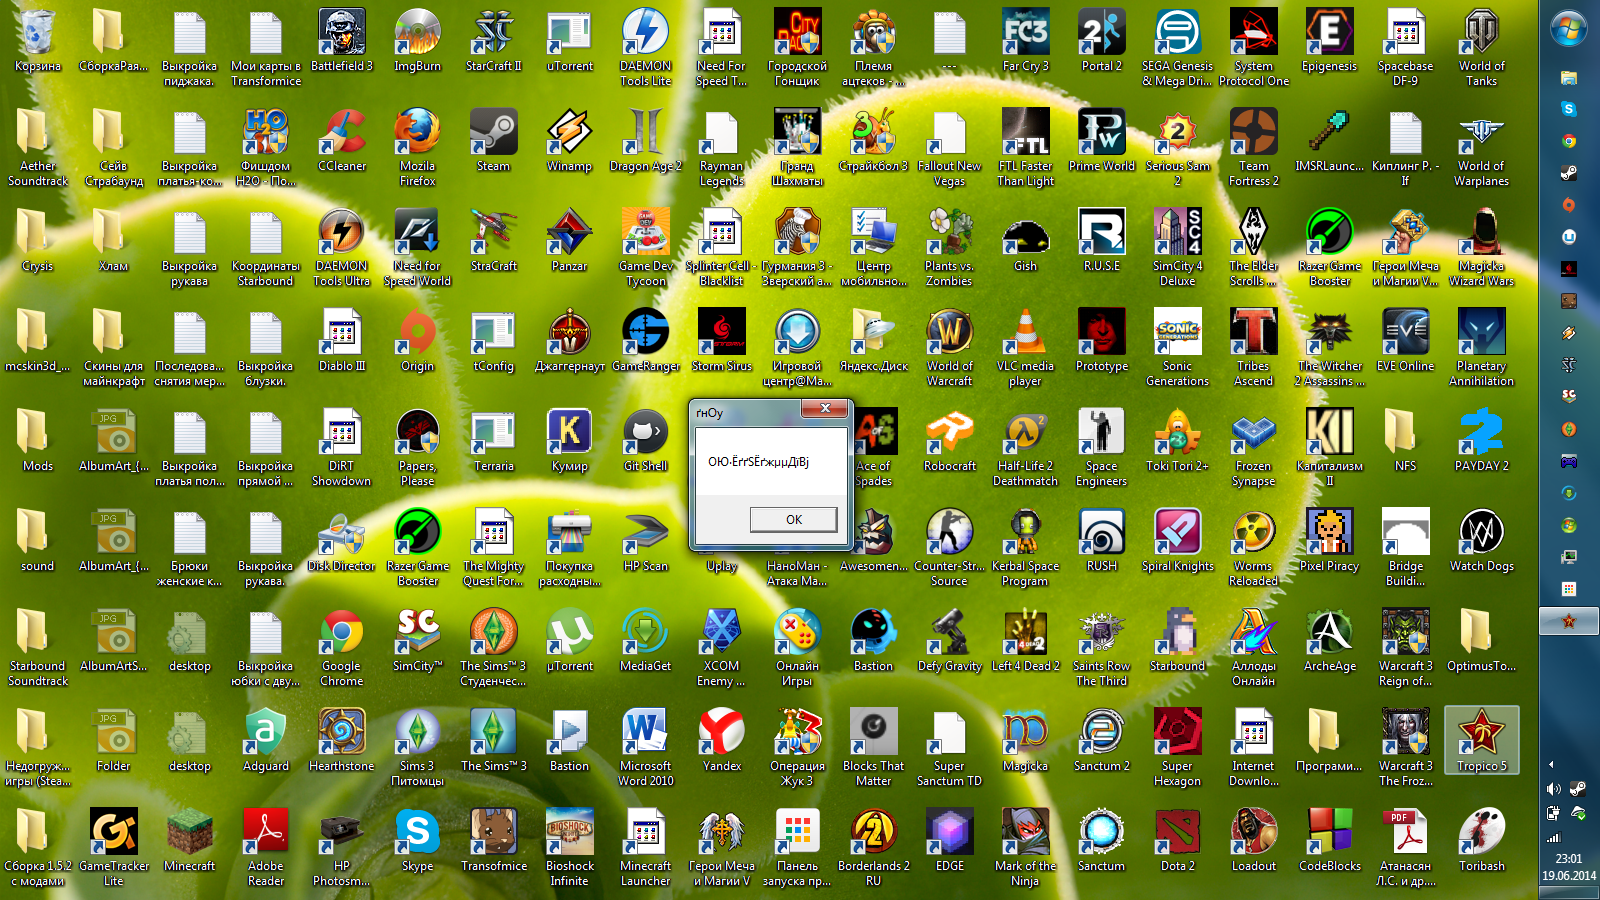Launch Plants vs. Zombies from desktop
This screenshot has height=900, width=1600.
[x=950, y=248]
